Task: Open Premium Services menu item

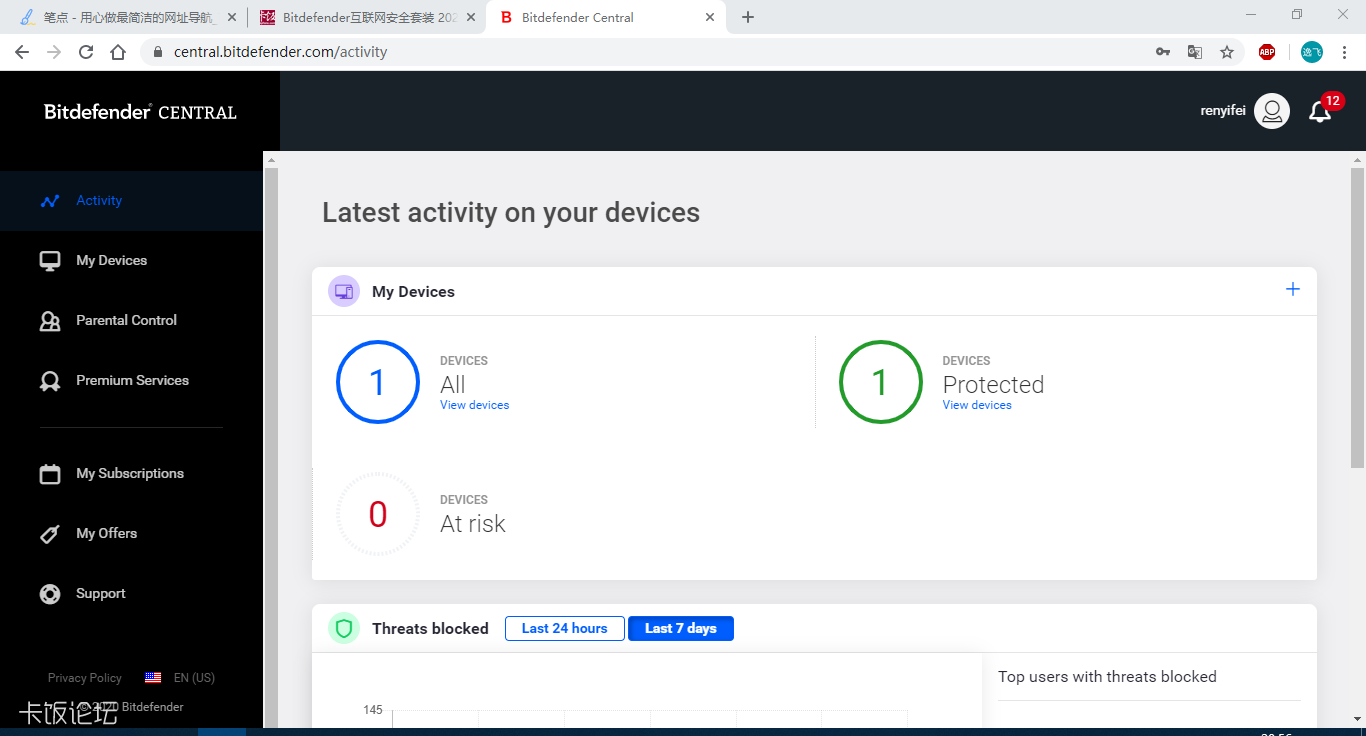Action: 132,381
